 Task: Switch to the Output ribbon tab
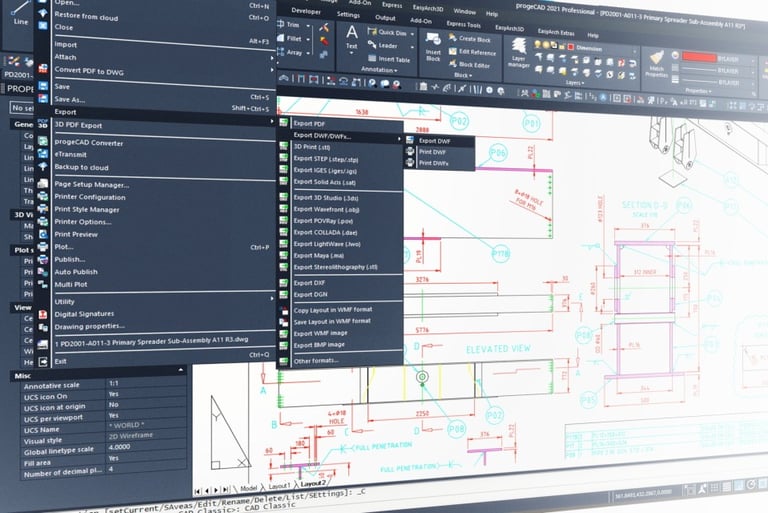[x=385, y=18]
